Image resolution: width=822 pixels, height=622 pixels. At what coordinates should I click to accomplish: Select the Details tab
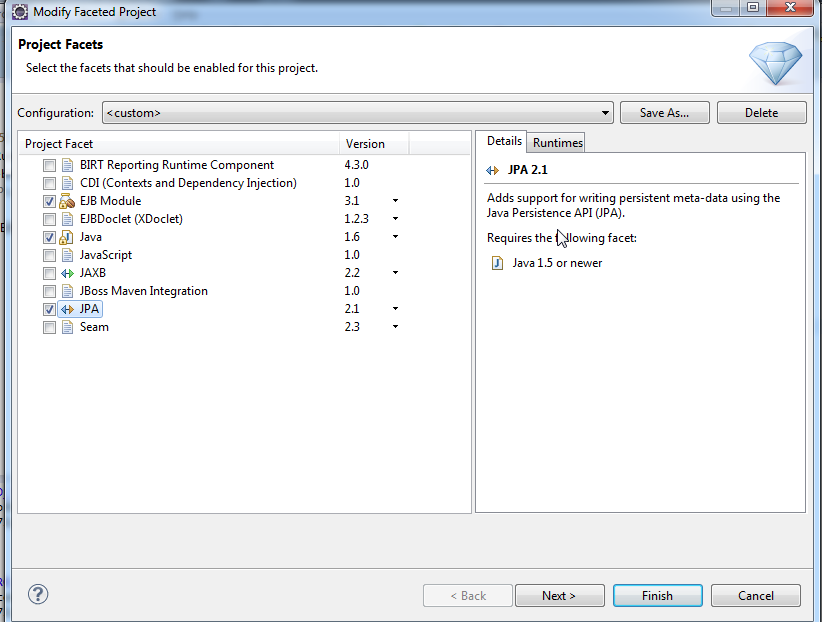[x=504, y=142]
